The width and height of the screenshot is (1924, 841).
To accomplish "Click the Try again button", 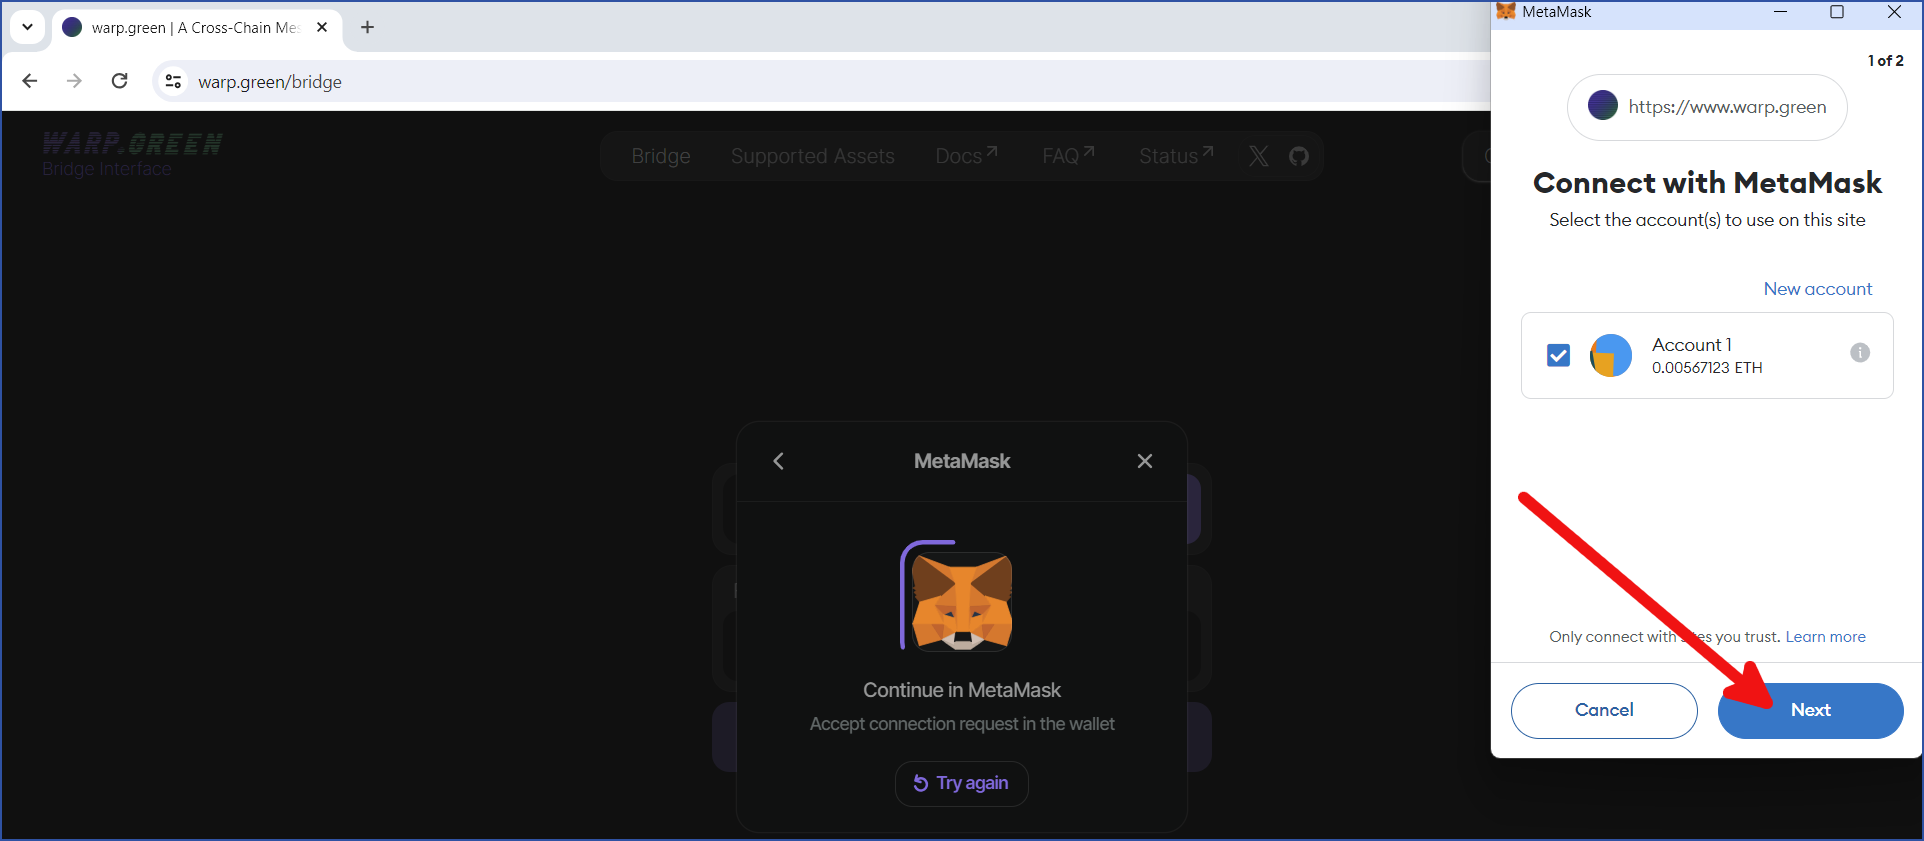I will coord(961,783).
